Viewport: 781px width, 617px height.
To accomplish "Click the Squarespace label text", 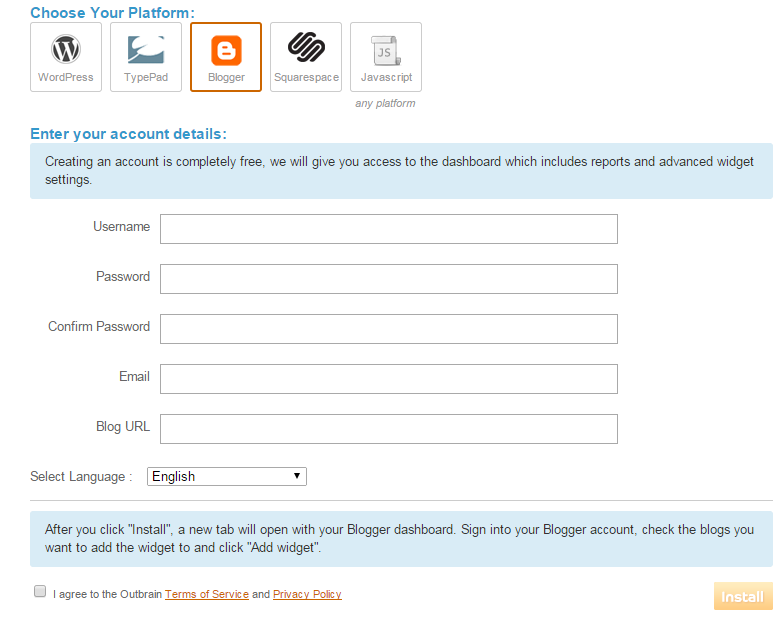I will [x=306, y=77].
